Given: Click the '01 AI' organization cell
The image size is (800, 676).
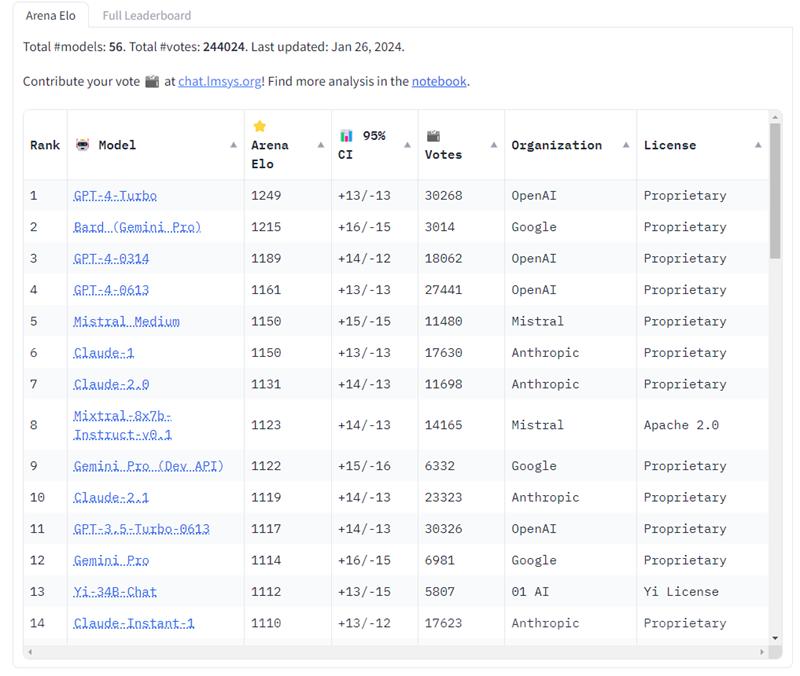Looking at the screenshot, I should [530, 592].
